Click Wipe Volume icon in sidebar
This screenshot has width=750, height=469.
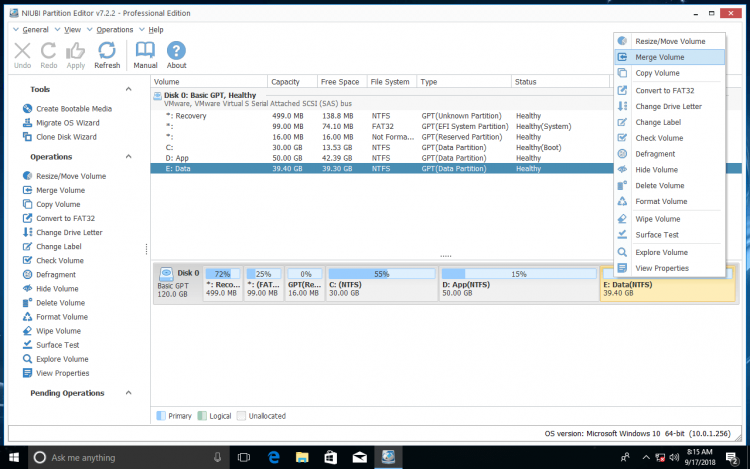pyautogui.click(x=27, y=331)
